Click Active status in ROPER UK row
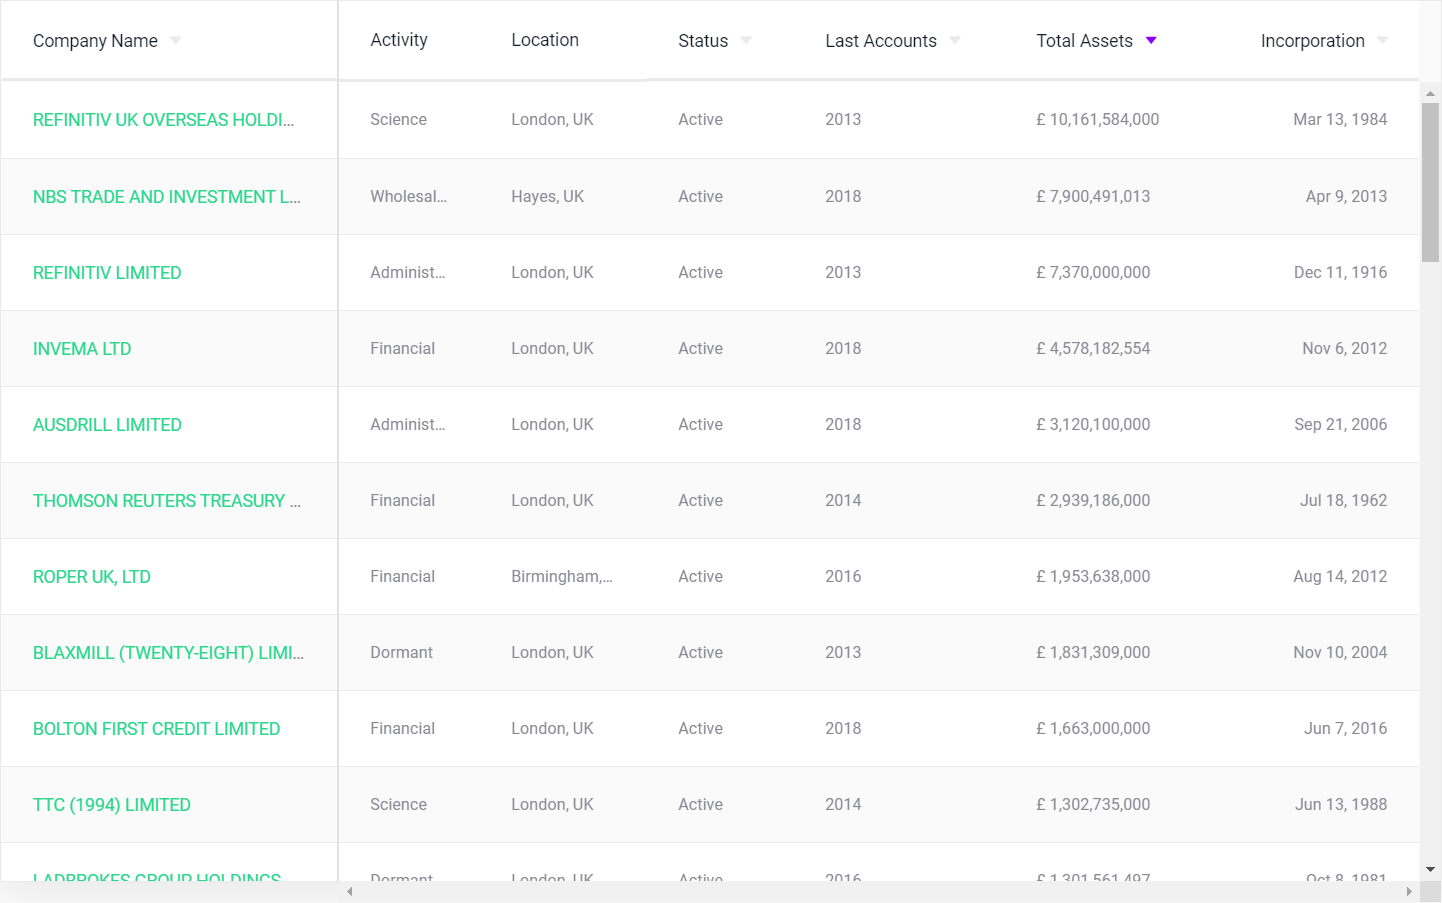 click(x=700, y=576)
